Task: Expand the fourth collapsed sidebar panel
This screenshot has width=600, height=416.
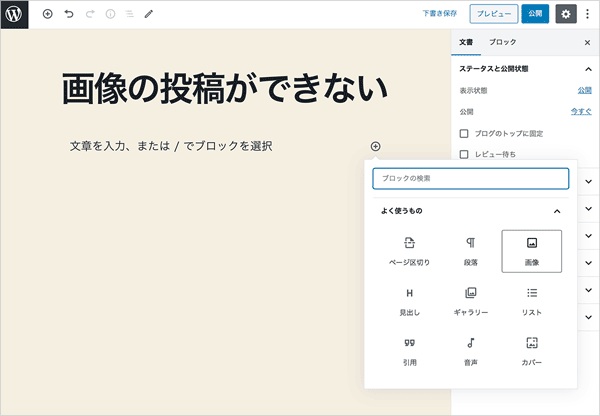Action: coord(589,263)
